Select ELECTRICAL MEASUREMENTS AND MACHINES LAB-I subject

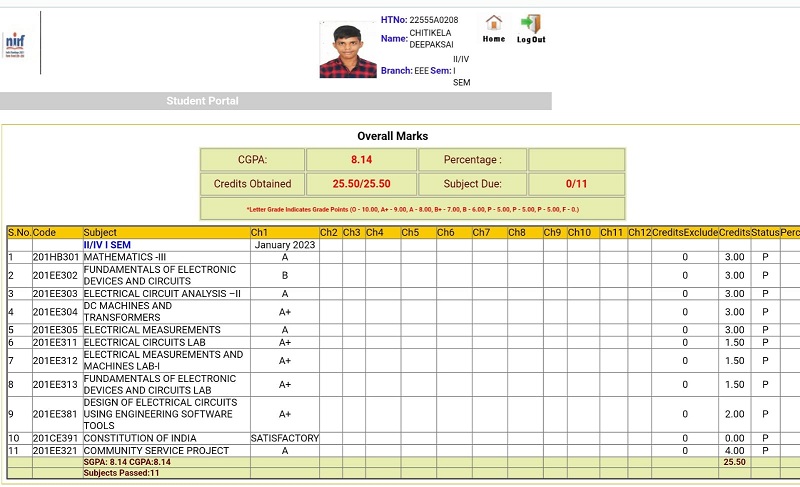pyautogui.click(x=163, y=361)
